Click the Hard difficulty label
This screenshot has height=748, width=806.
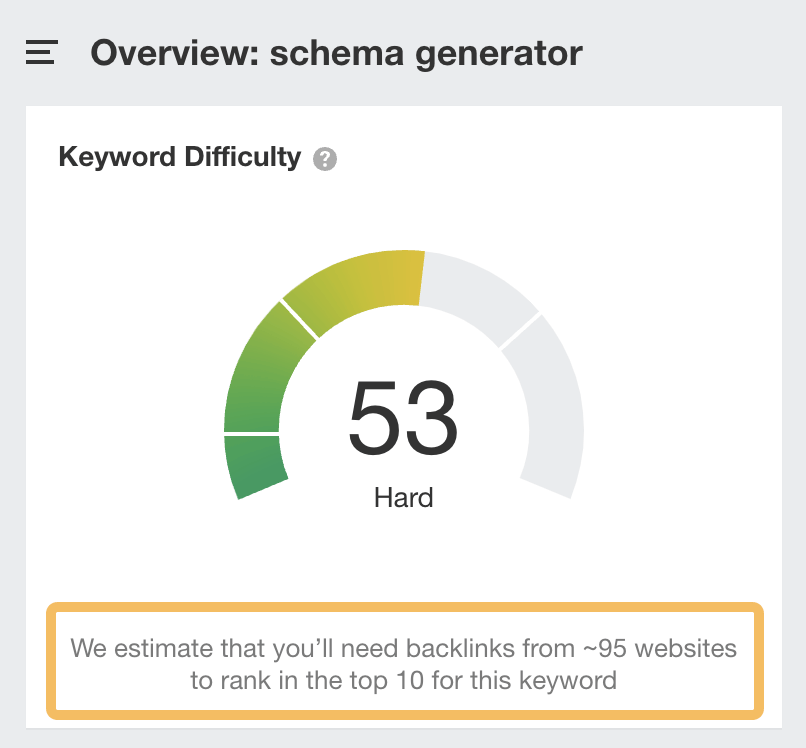[x=403, y=497]
